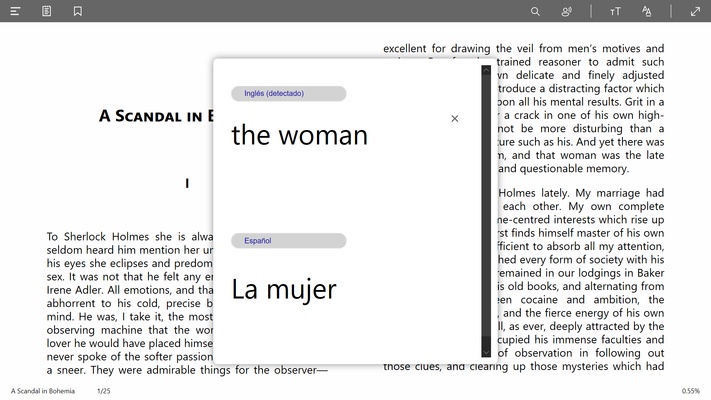Click the translation popup scrollbar track
This screenshot has height=400, width=711.
coord(486,211)
